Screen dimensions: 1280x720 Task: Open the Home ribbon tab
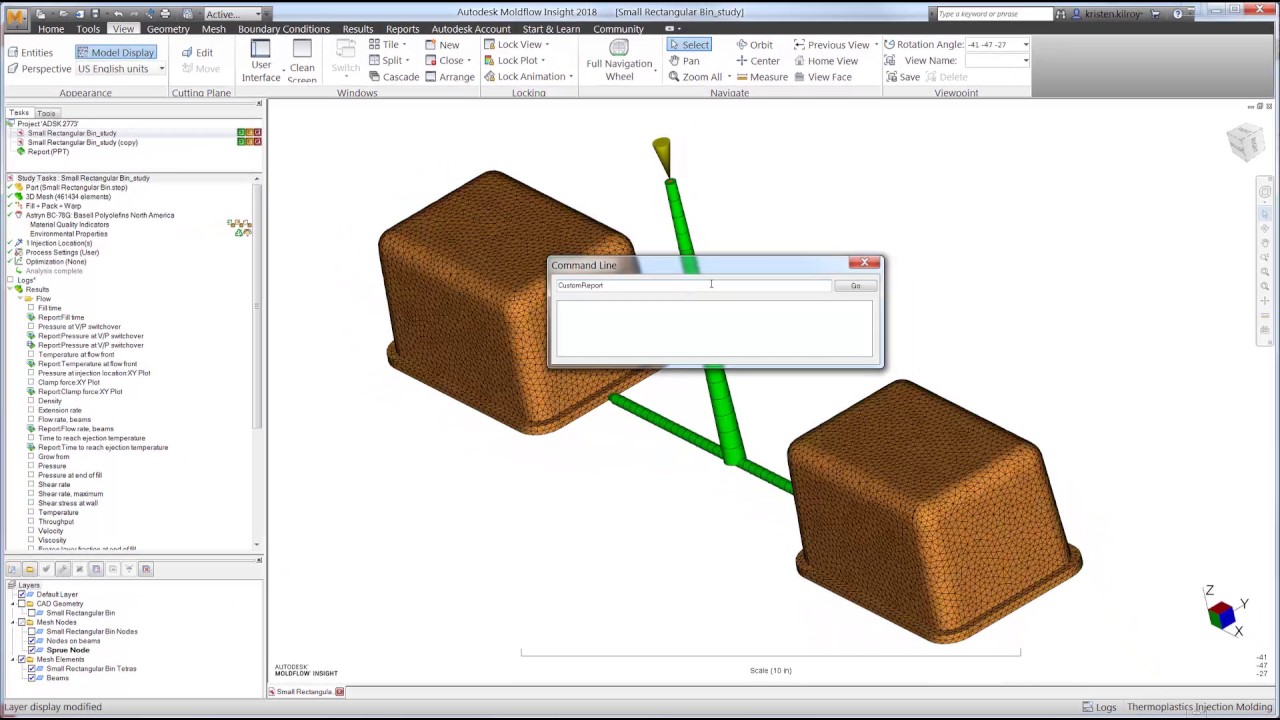(x=51, y=29)
